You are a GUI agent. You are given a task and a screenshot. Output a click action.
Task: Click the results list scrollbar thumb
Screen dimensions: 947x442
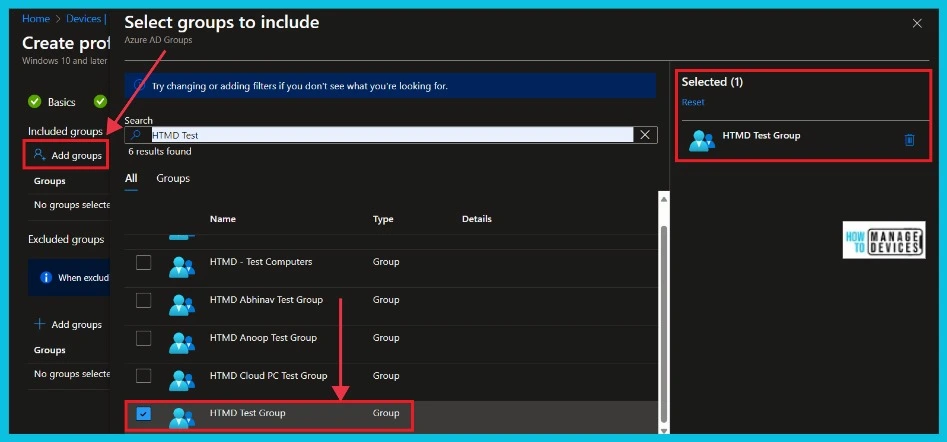[664, 323]
